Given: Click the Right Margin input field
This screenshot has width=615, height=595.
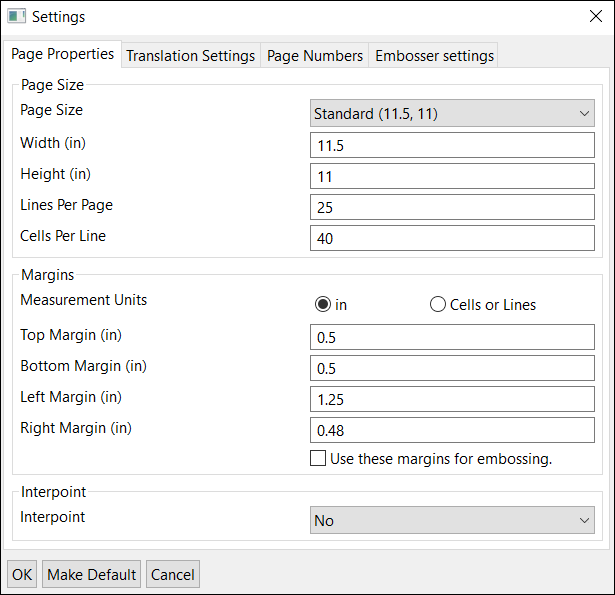Looking at the screenshot, I should point(452,430).
